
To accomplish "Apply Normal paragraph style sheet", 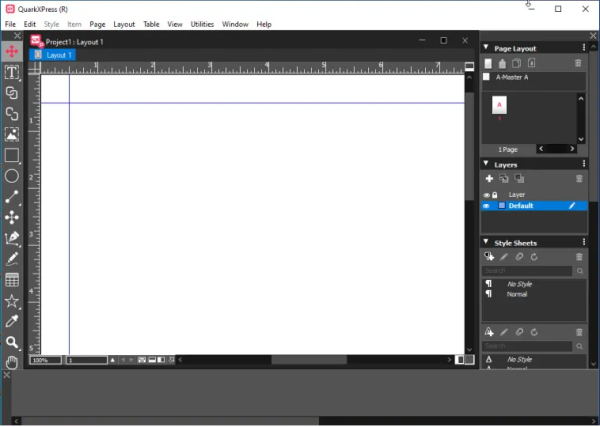I will click(x=517, y=294).
